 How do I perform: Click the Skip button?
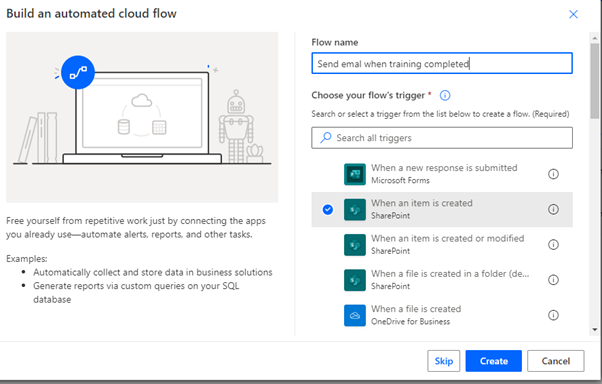coord(443,361)
